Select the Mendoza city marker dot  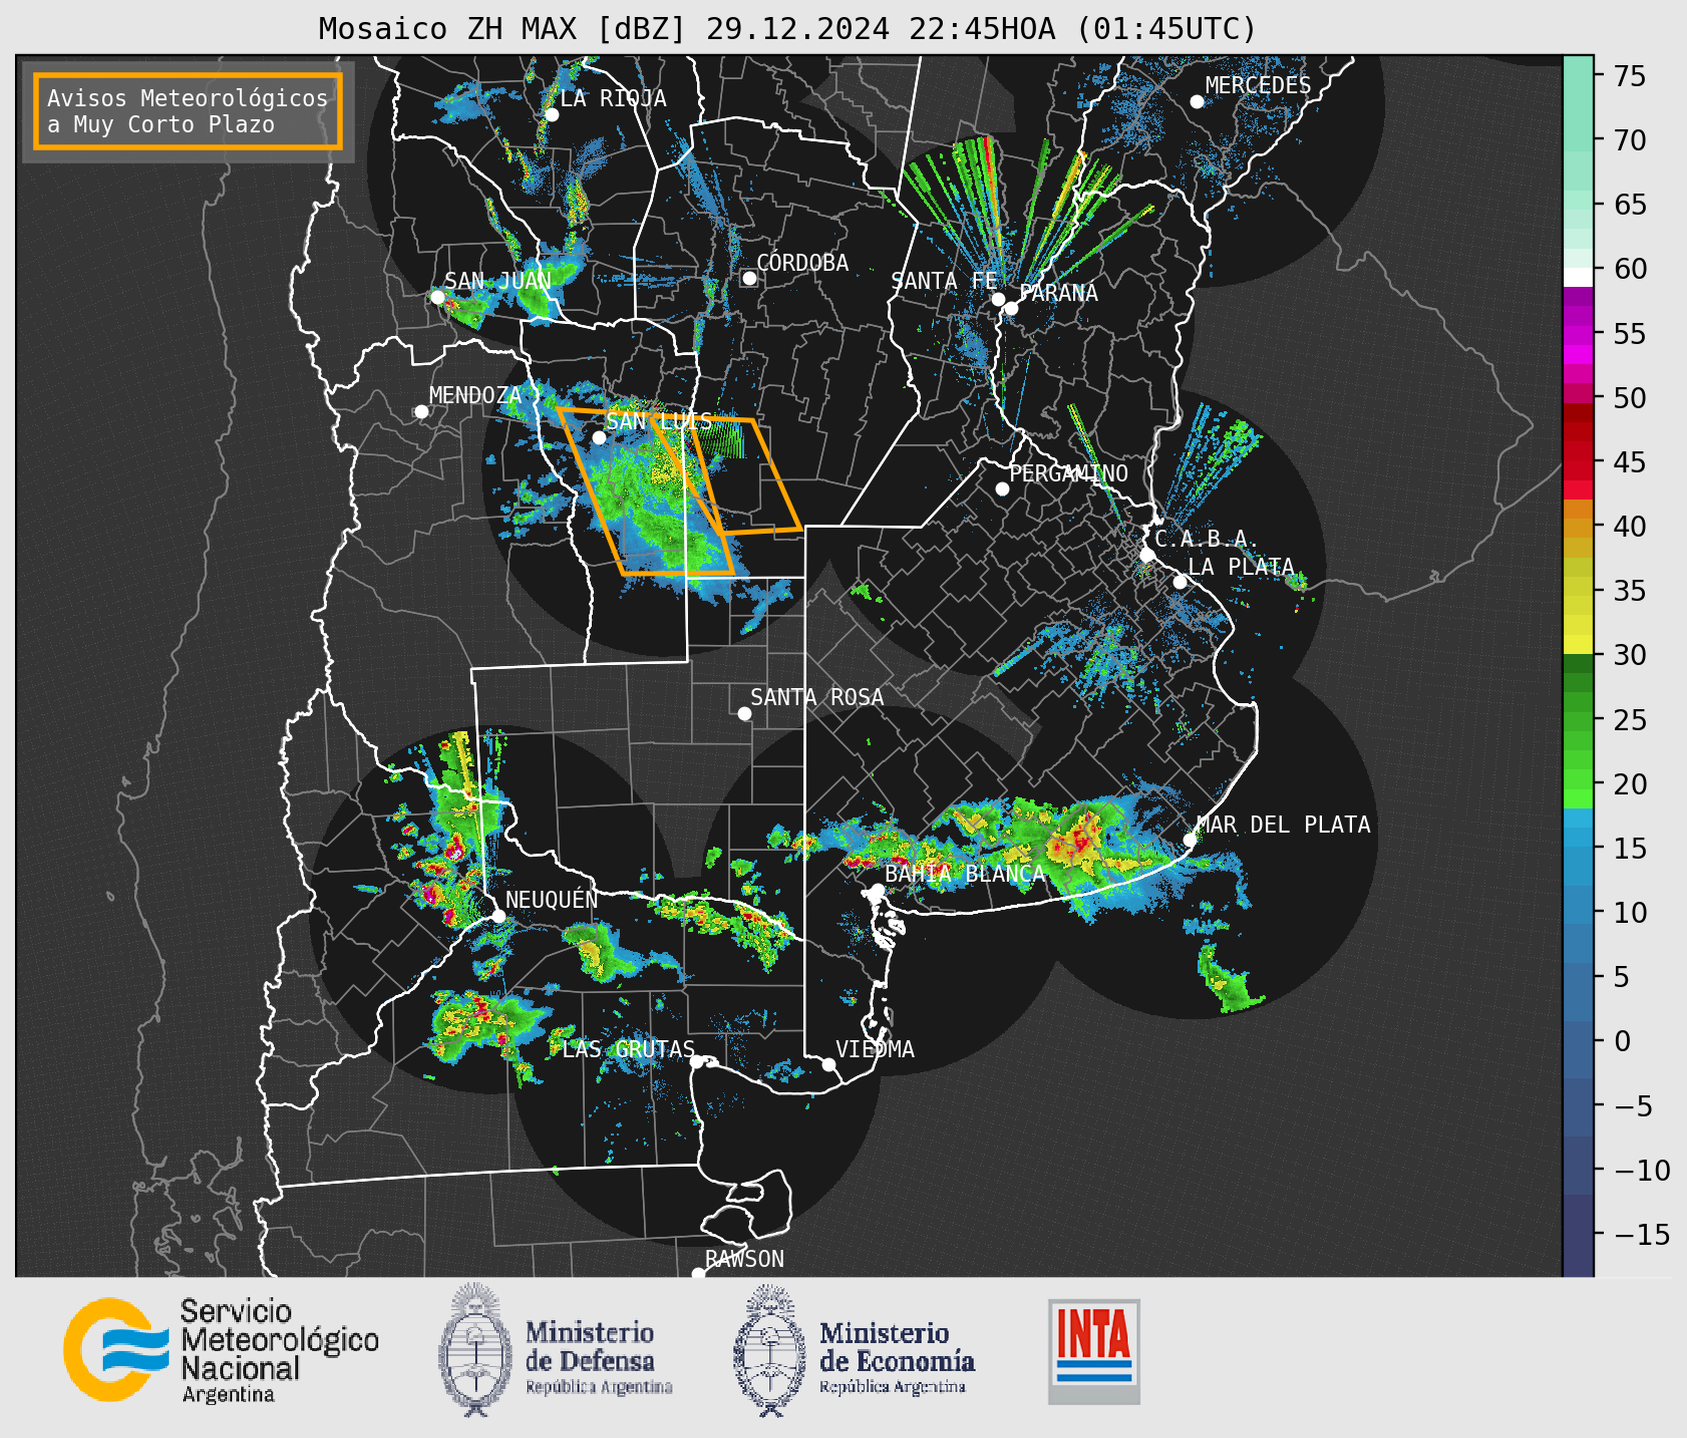421,412
